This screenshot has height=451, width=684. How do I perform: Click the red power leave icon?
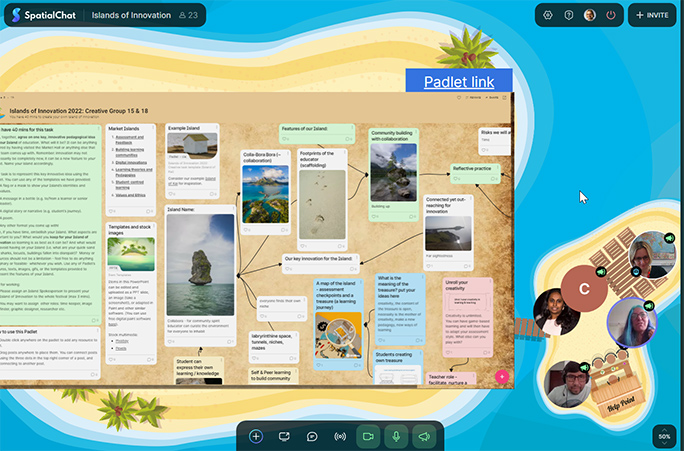click(x=611, y=15)
